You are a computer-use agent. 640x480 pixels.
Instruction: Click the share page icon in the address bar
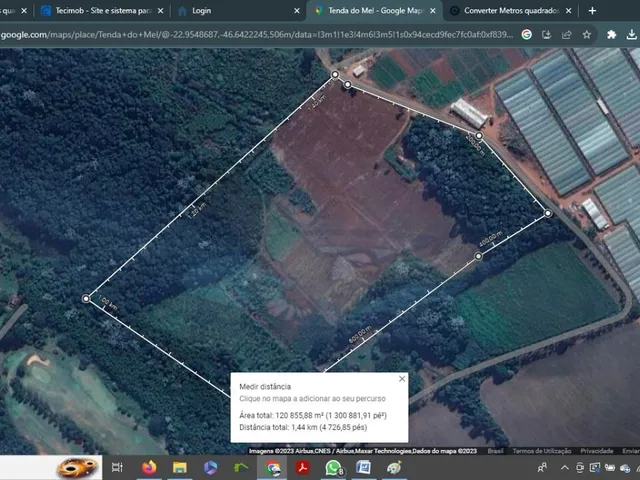(x=567, y=35)
